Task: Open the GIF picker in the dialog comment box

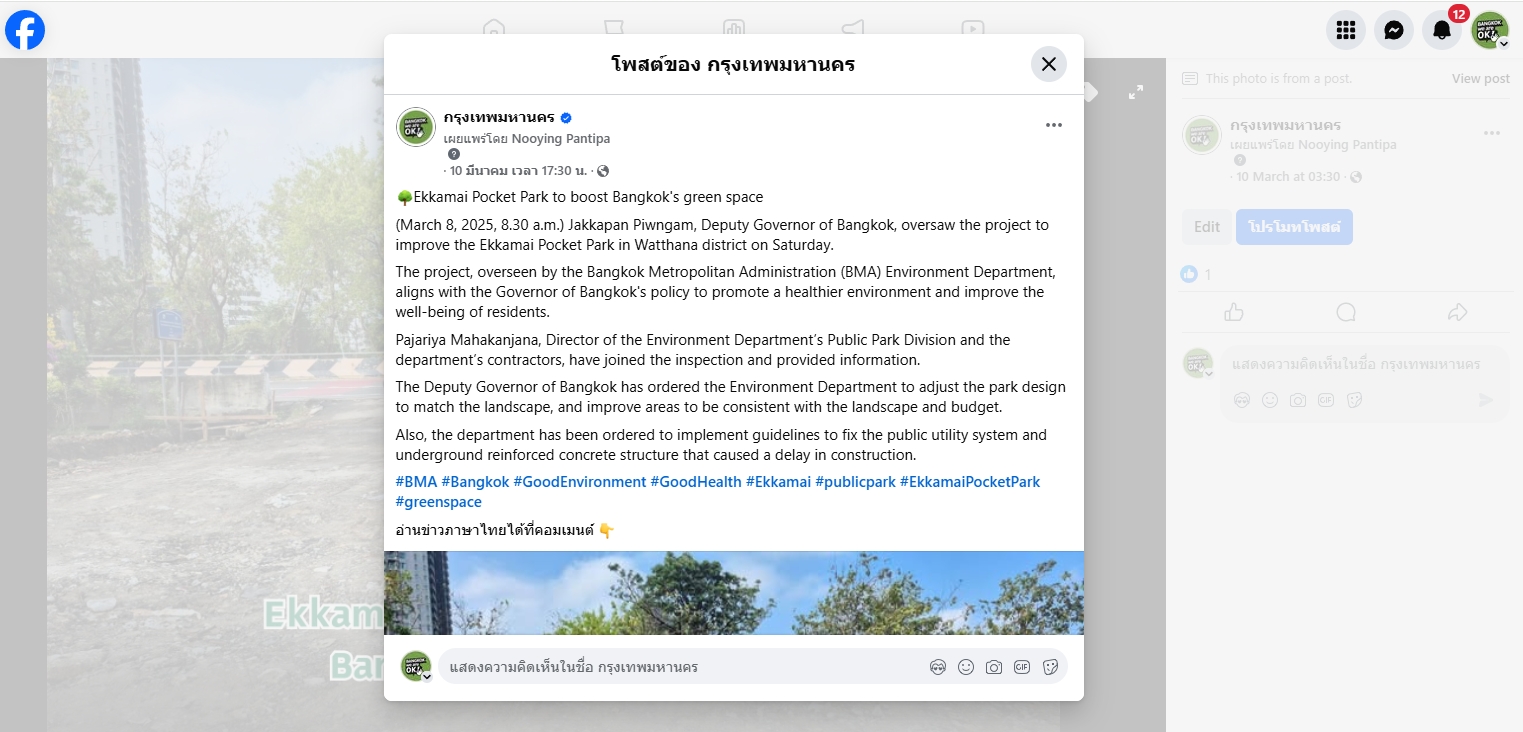Action: [1021, 667]
